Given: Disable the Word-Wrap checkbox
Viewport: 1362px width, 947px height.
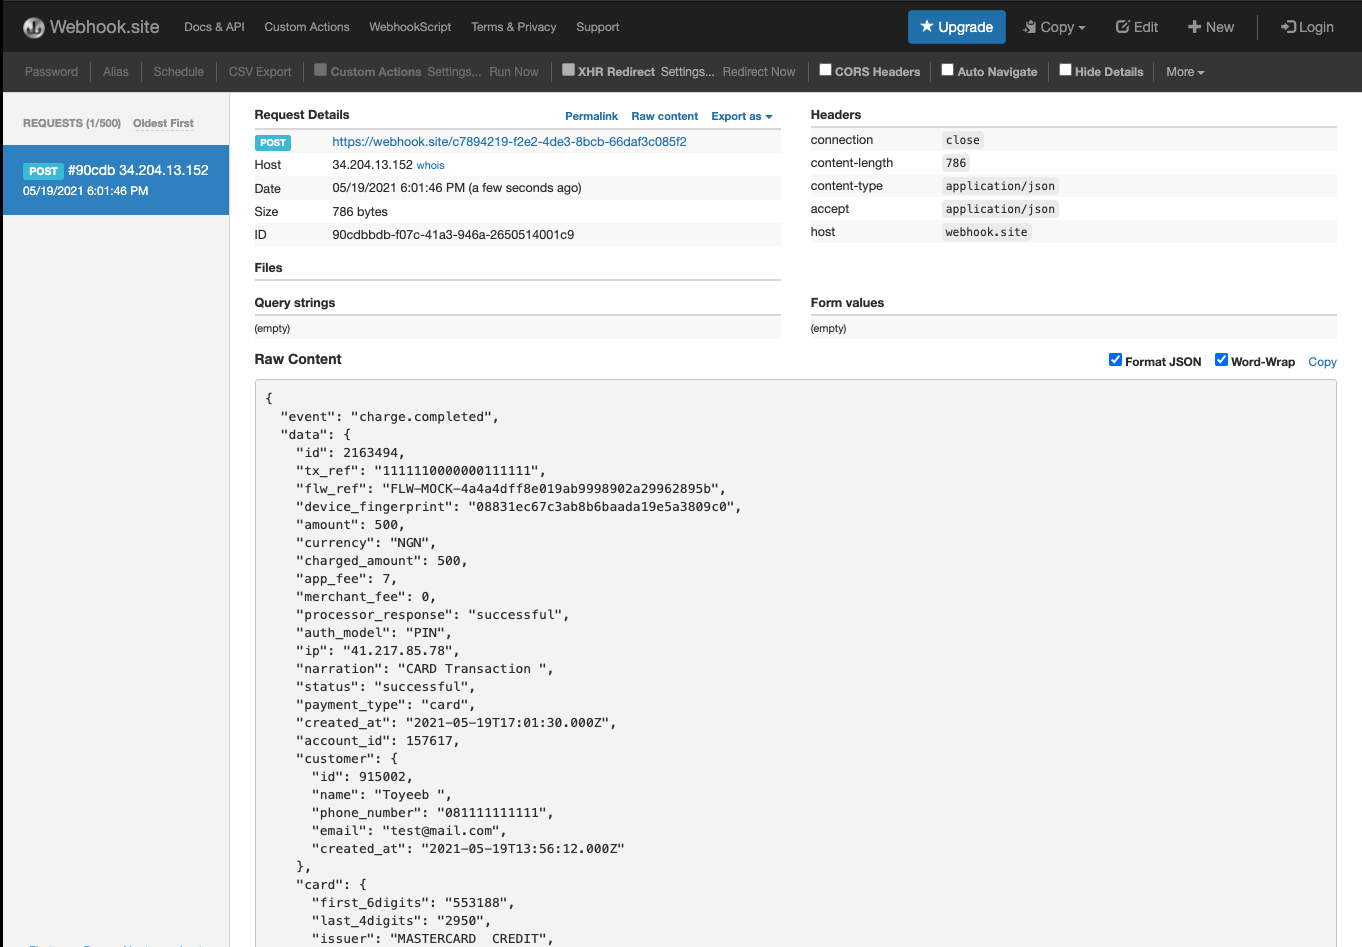Looking at the screenshot, I should (x=1221, y=360).
